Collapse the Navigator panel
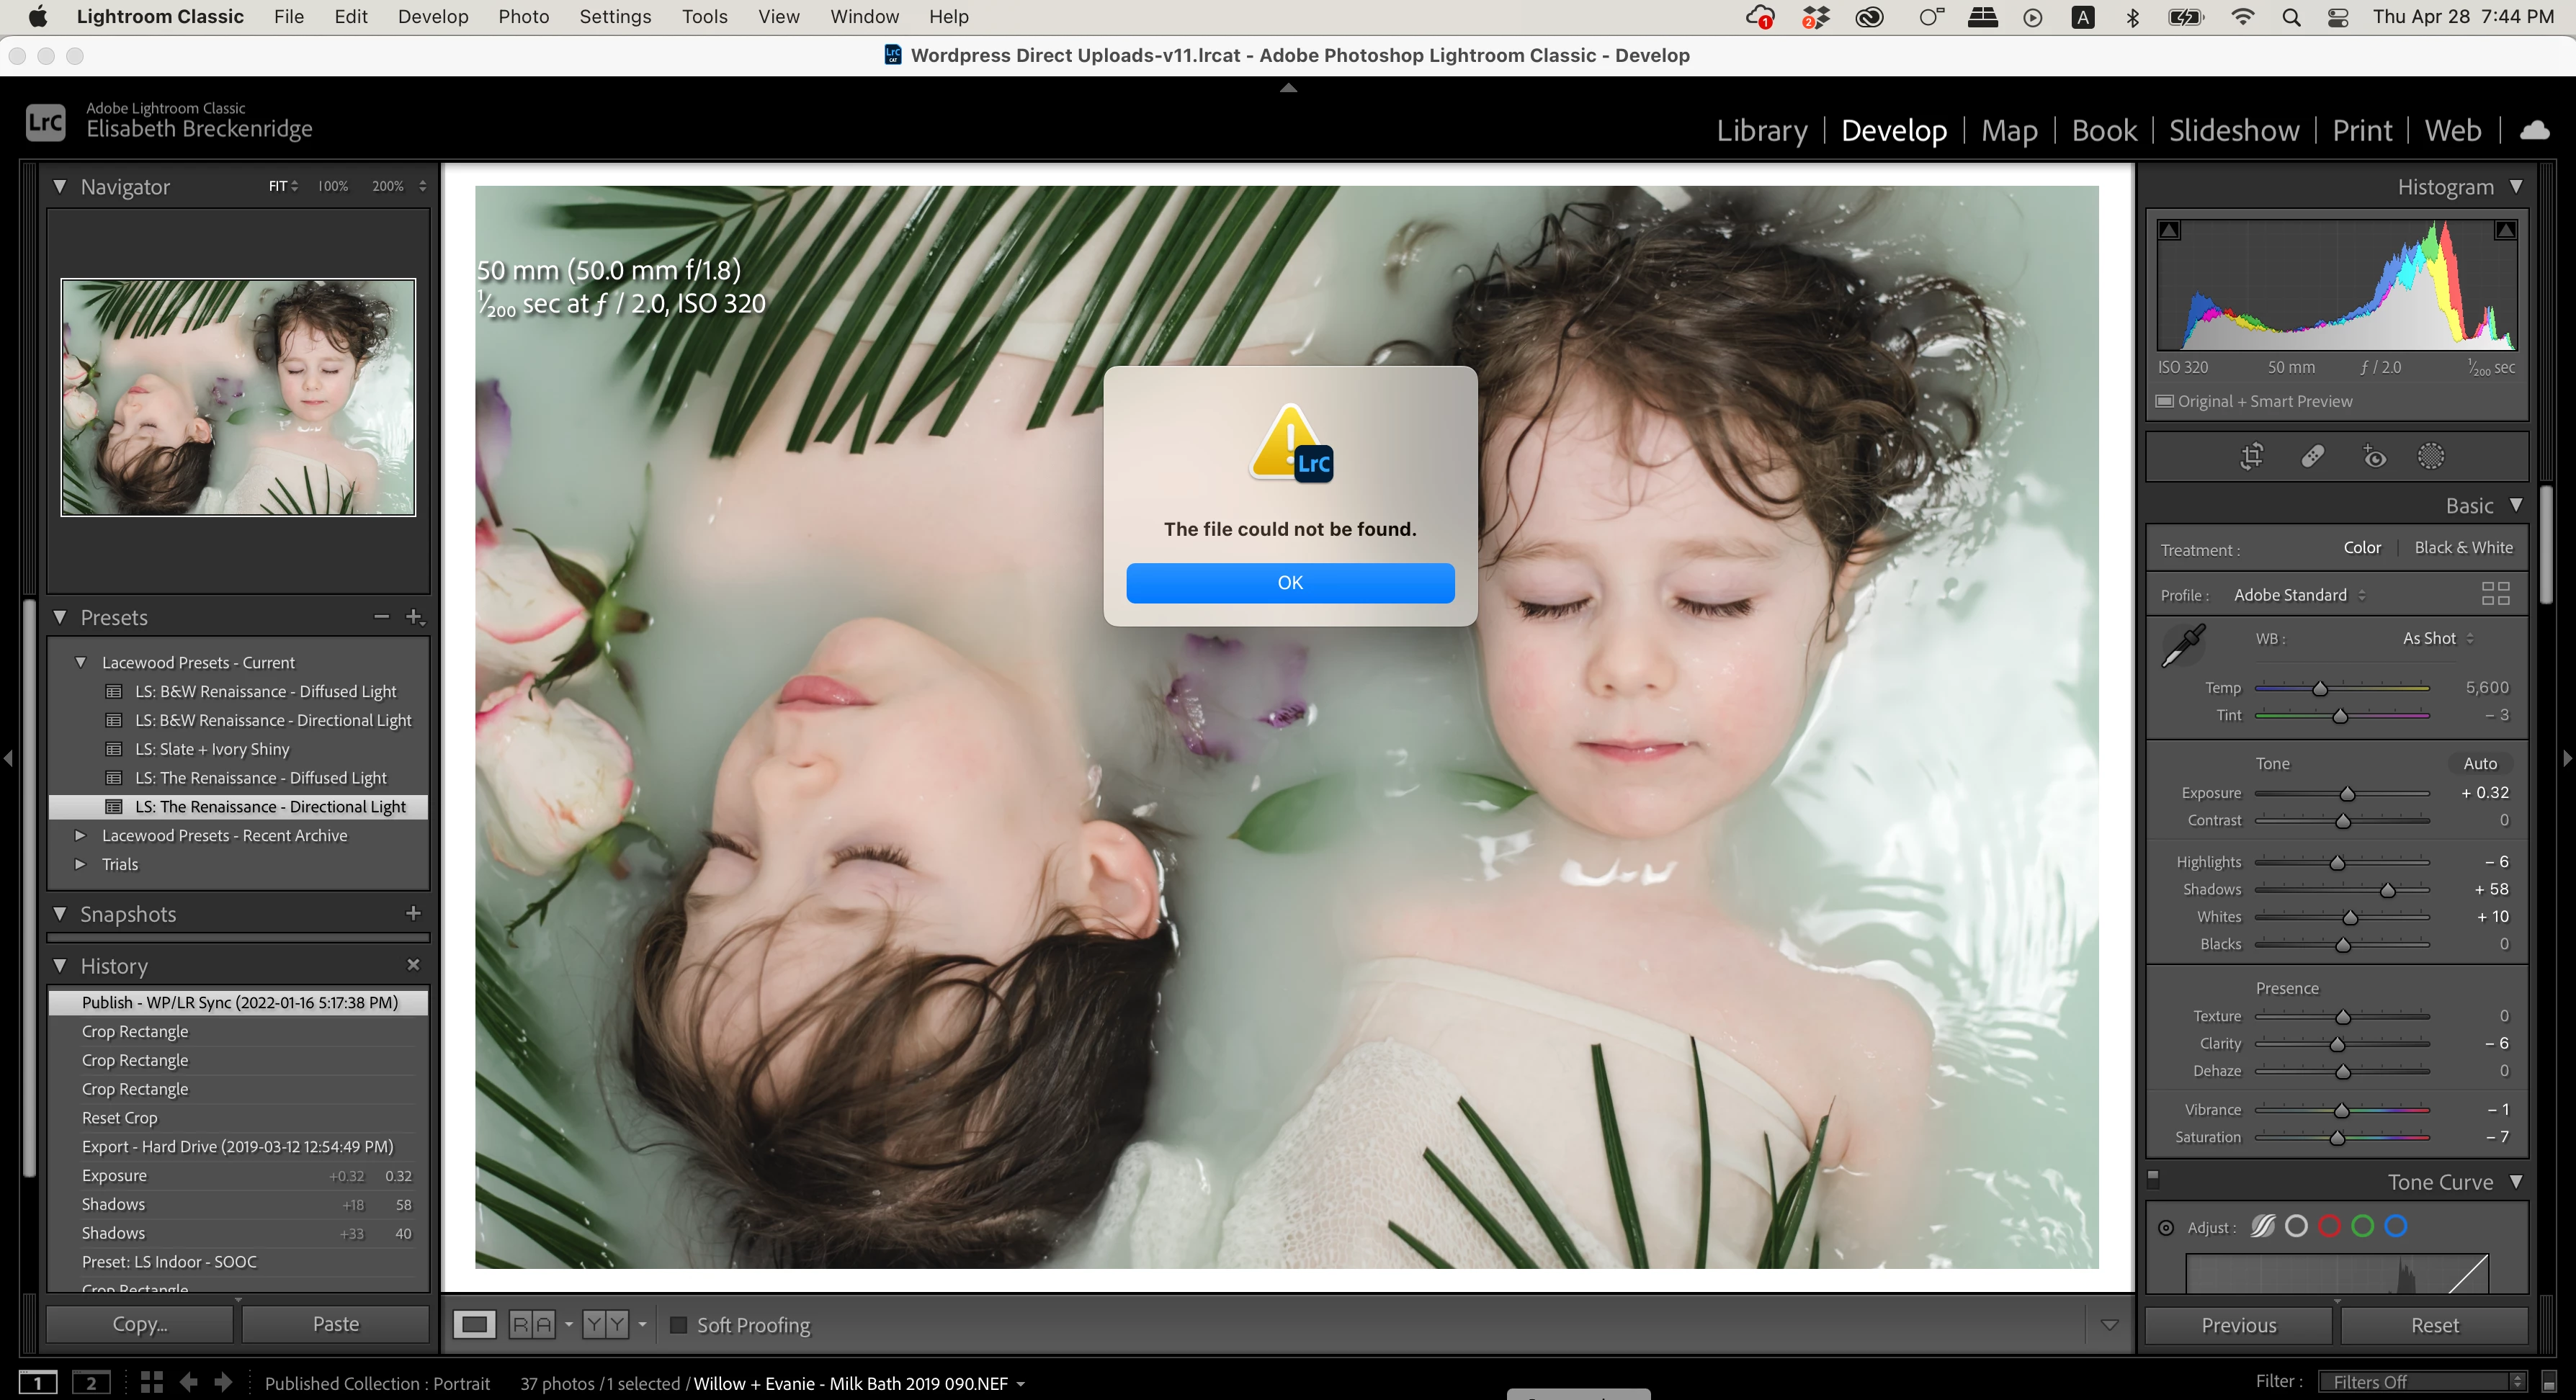Image resolution: width=2576 pixels, height=1400 pixels. [x=60, y=187]
